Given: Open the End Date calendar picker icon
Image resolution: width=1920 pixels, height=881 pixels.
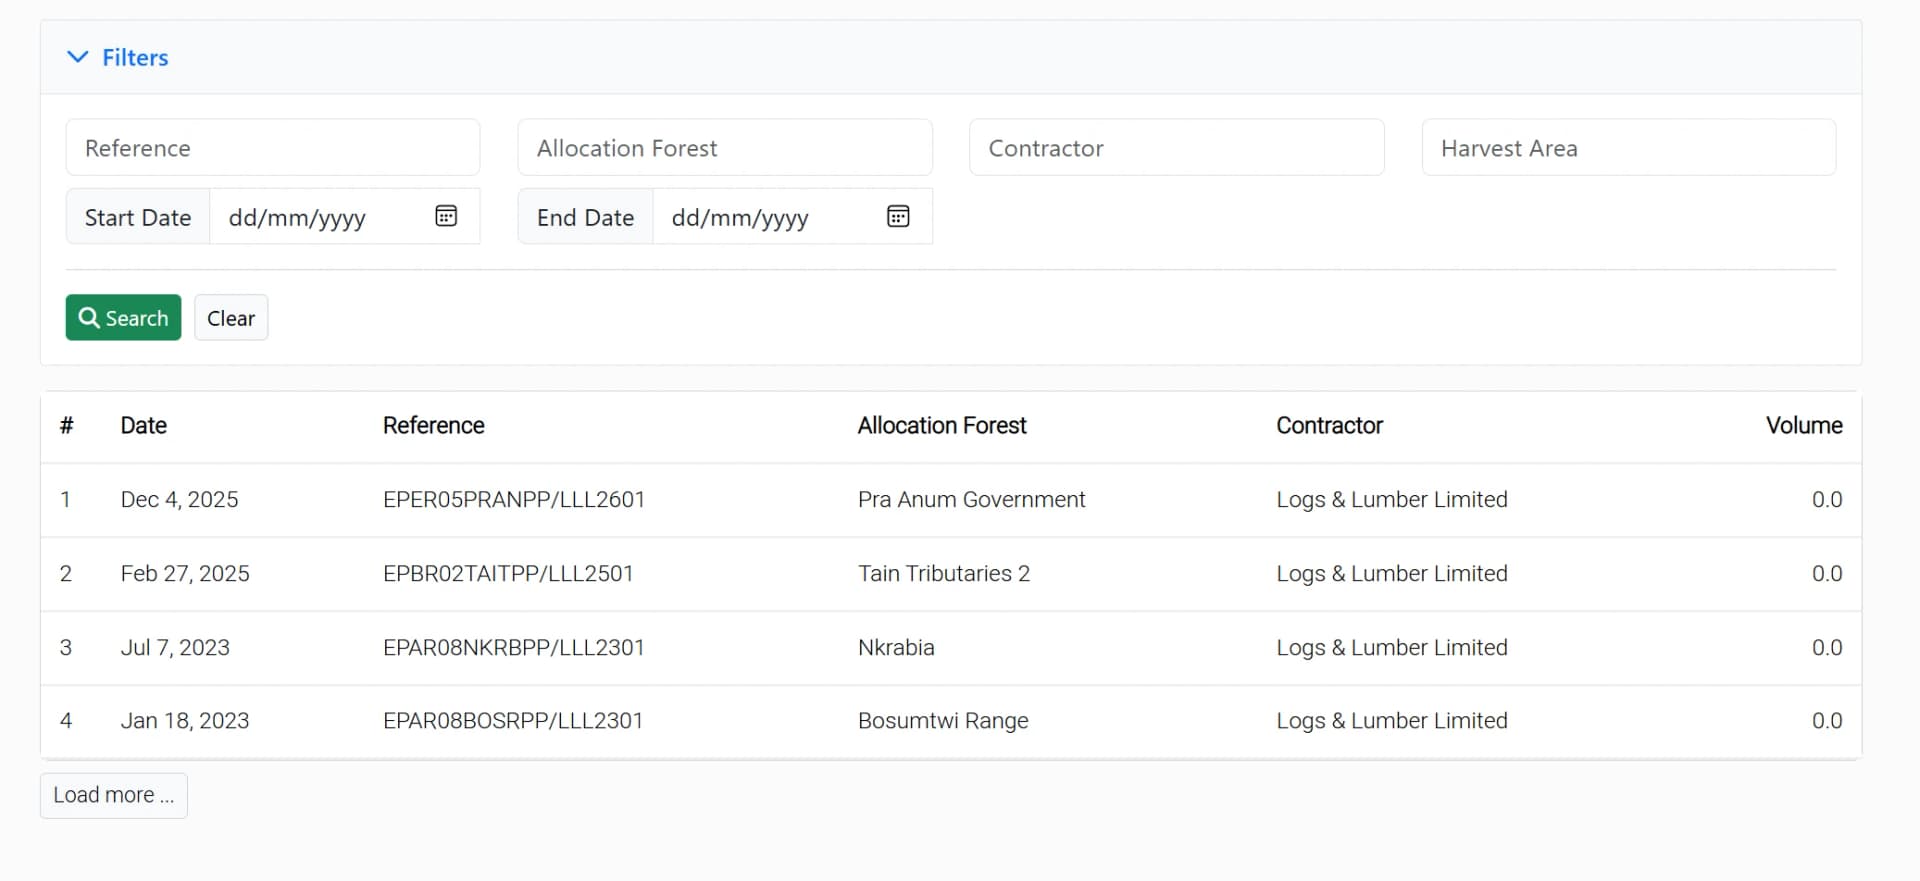Looking at the screenshot, I should 898,216.
